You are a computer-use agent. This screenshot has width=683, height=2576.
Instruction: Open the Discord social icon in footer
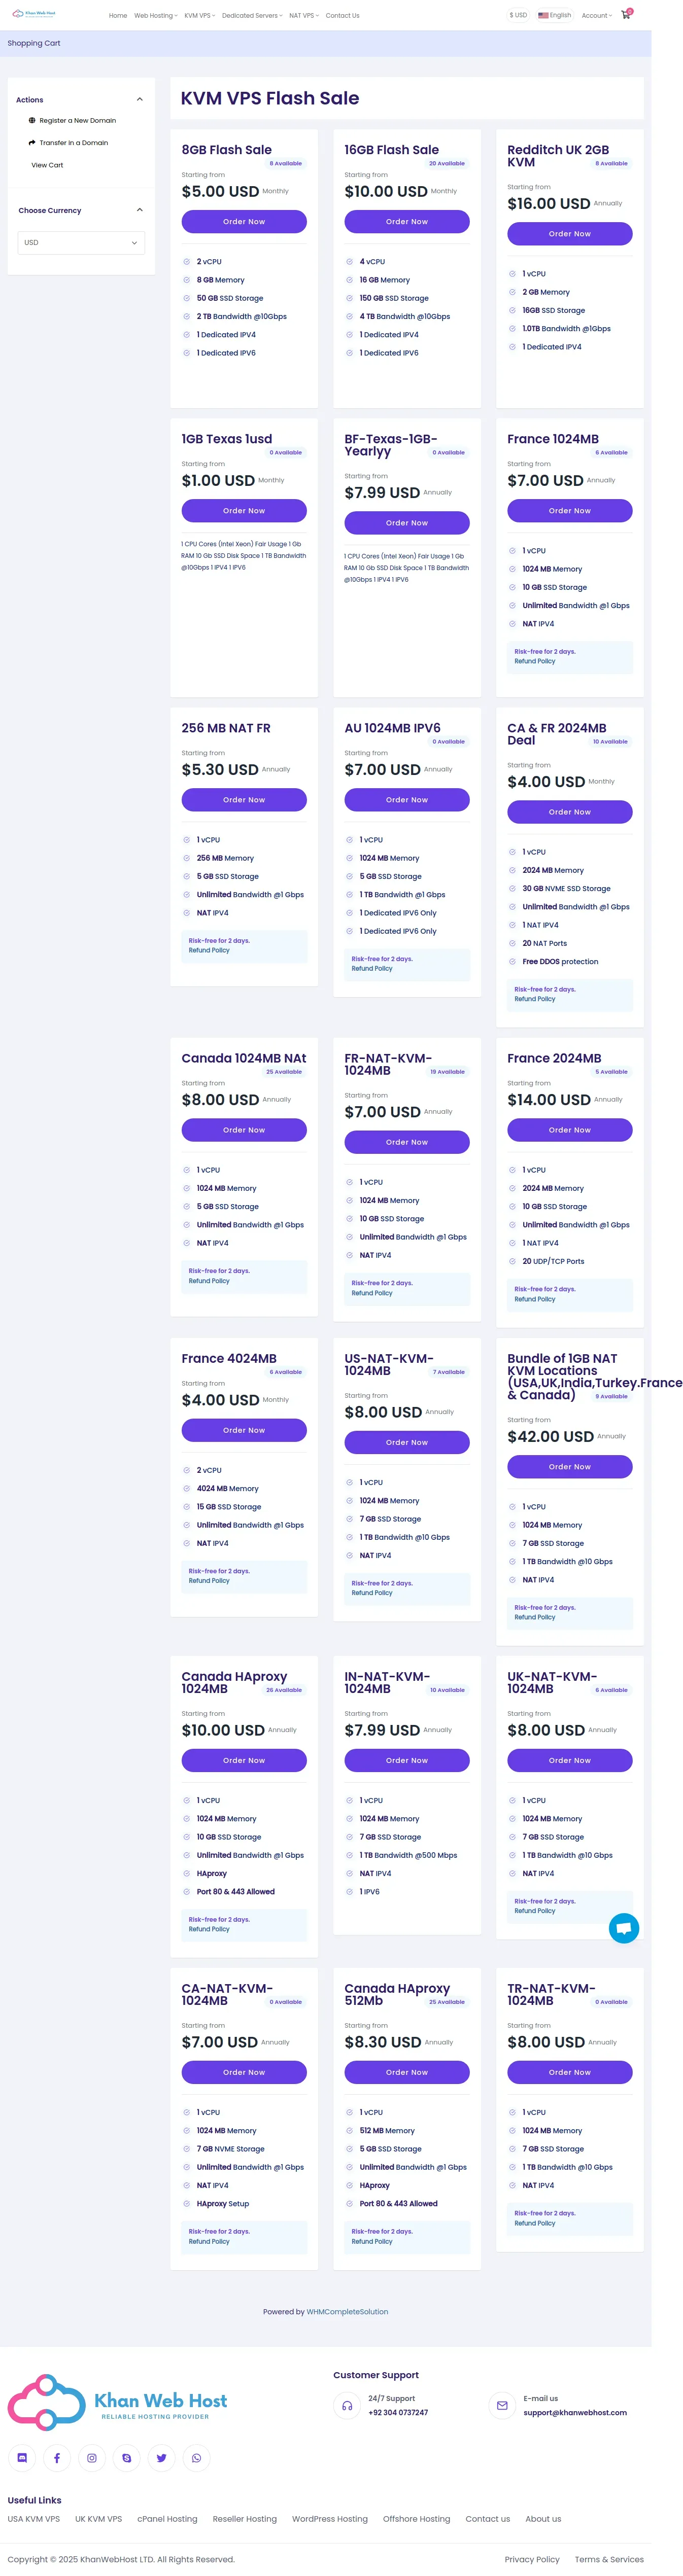22,2457
